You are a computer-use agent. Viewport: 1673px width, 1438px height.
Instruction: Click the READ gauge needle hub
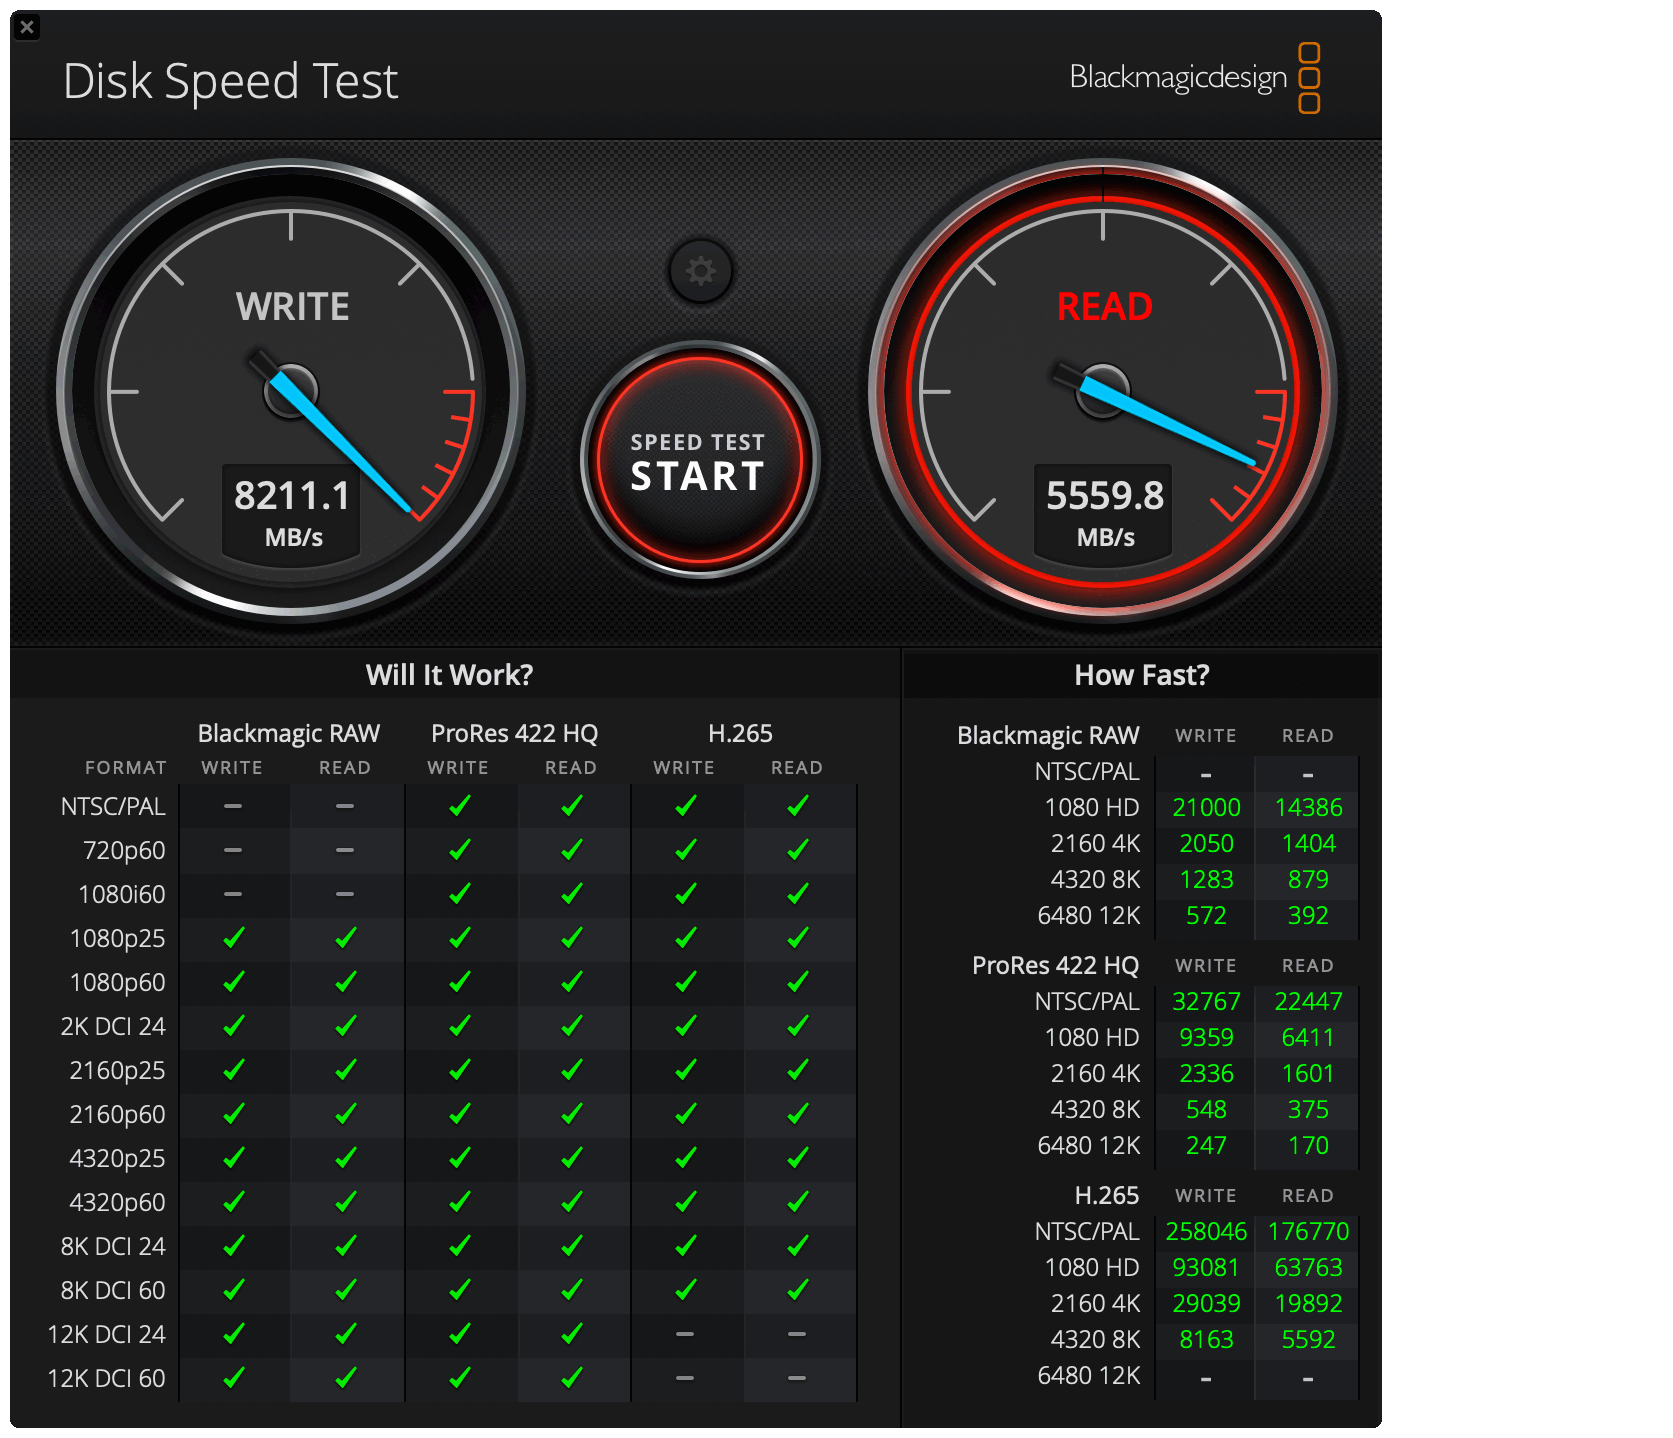[1103, 391]
